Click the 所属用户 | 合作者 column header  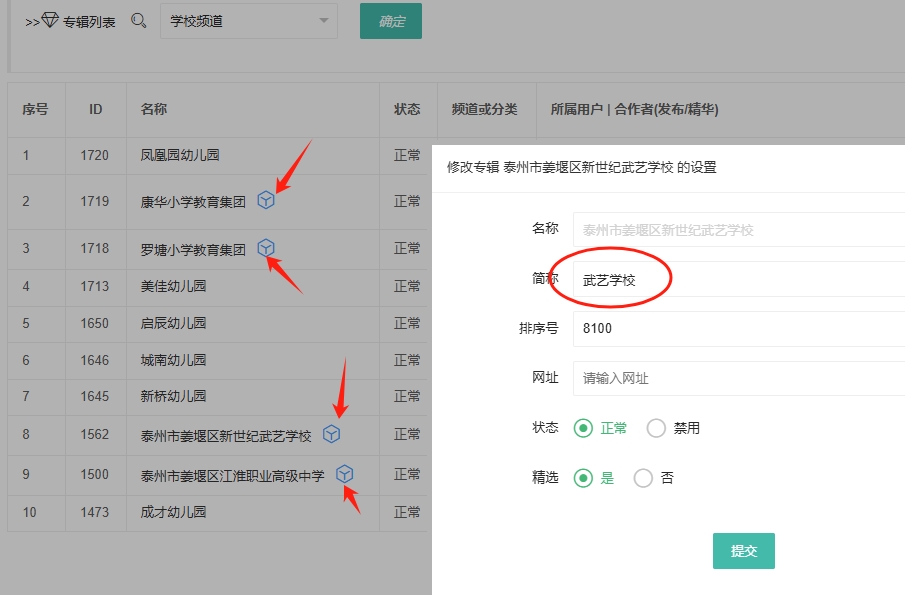(634, 109)
